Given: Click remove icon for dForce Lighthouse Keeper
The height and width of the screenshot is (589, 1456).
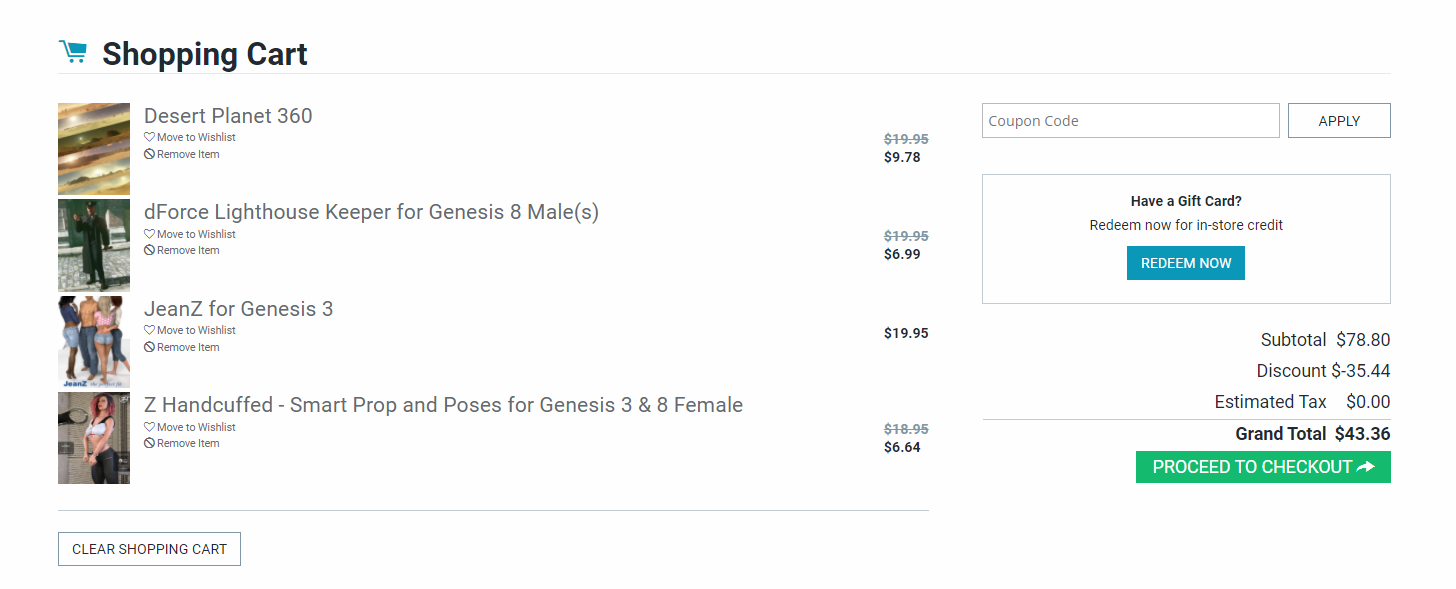Looking at the screenshot, I should coord(149,250).
